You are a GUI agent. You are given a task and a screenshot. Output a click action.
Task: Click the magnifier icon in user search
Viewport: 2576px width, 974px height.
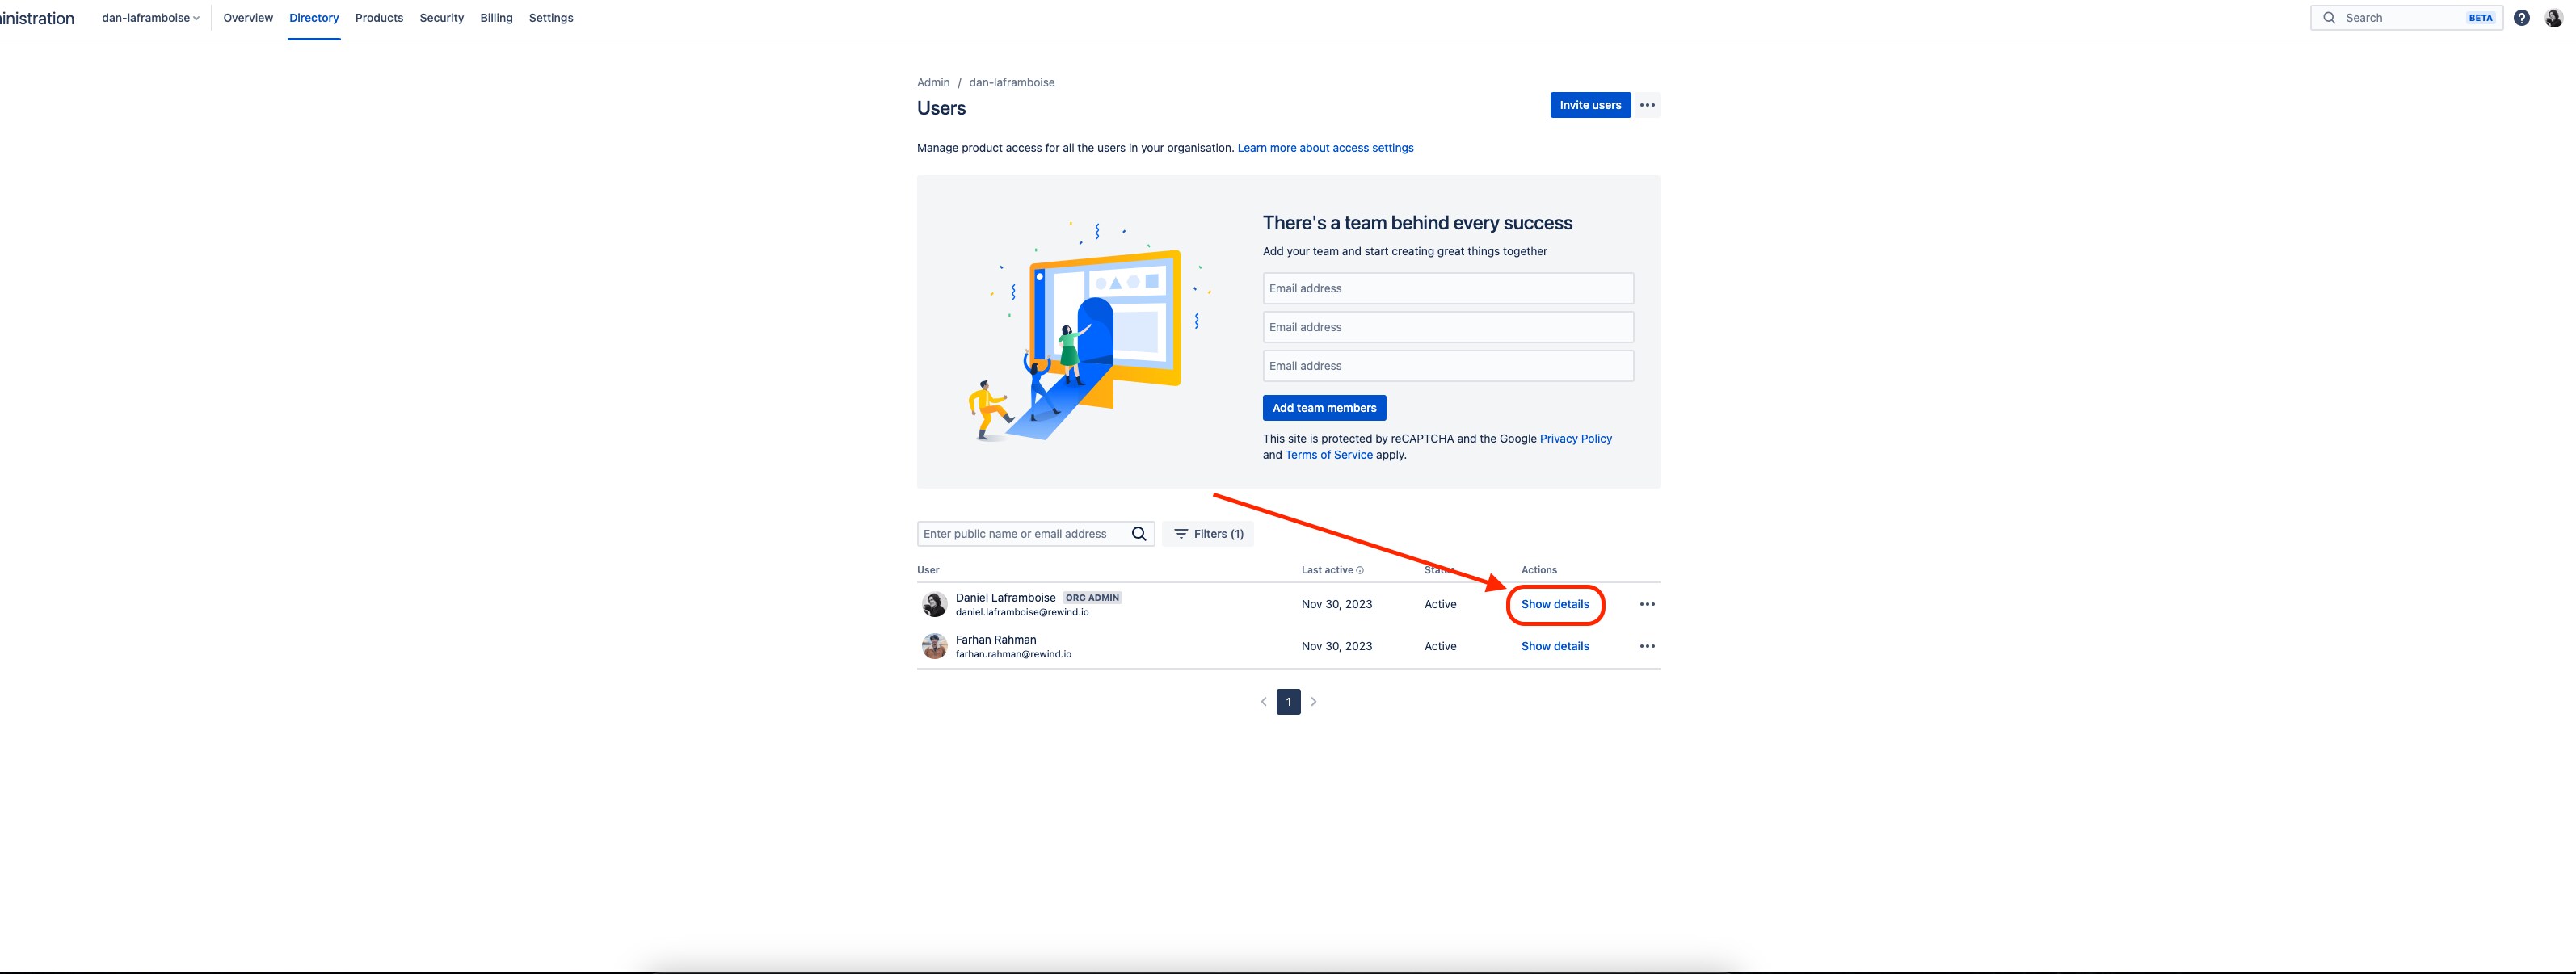1139,534
